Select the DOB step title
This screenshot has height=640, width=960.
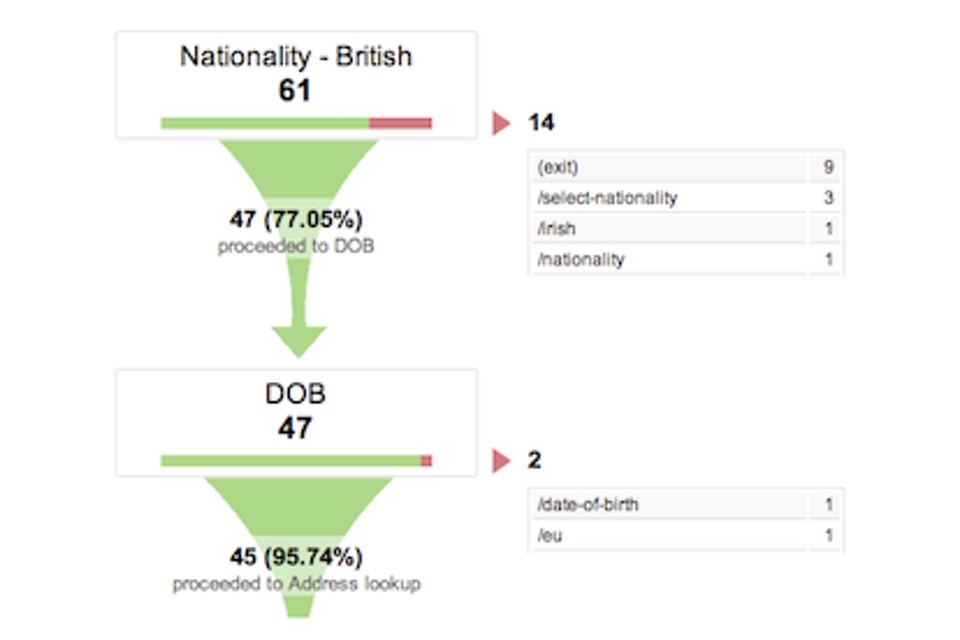point(295,394)
